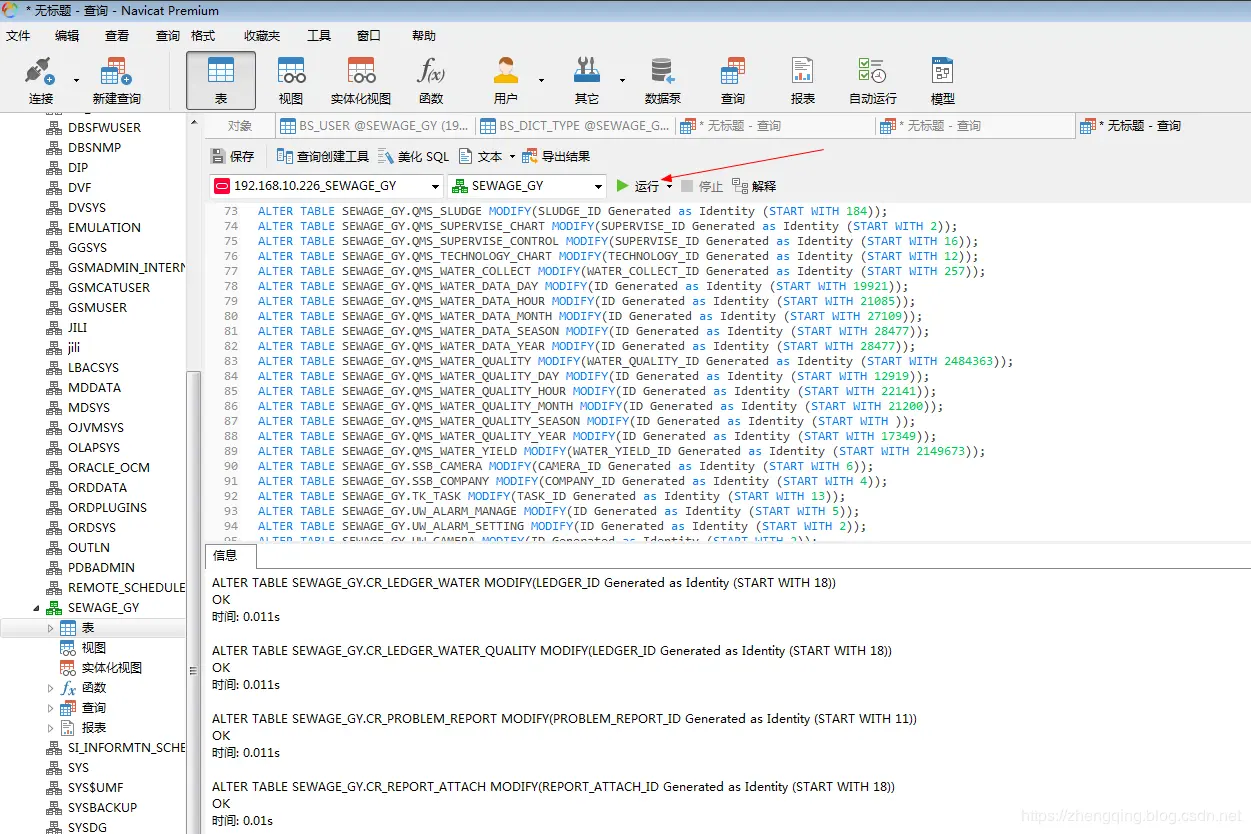
Task: Save the query with 保存 button
Action: point(233,156)
